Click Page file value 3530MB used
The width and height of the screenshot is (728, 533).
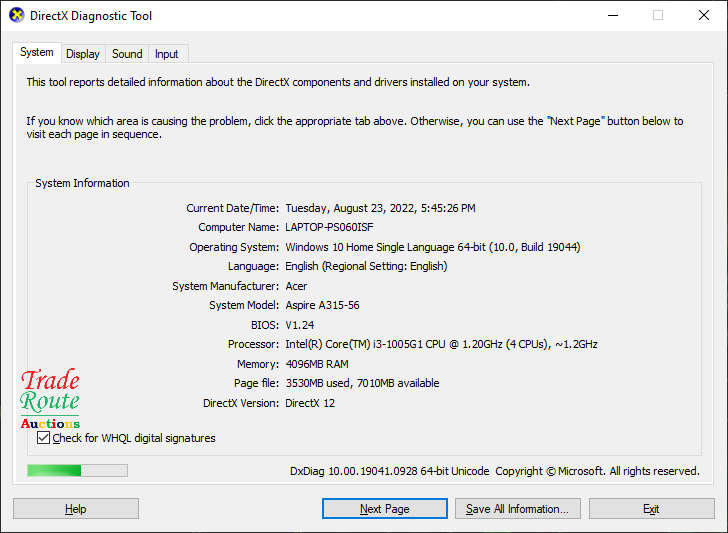click(362, 383)
